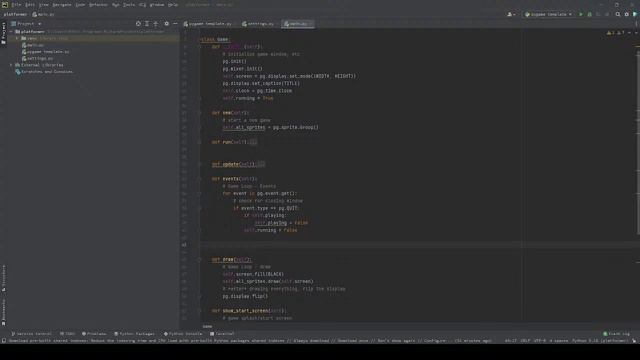Collapse the platformer root folder

click(x=11, y=31)
